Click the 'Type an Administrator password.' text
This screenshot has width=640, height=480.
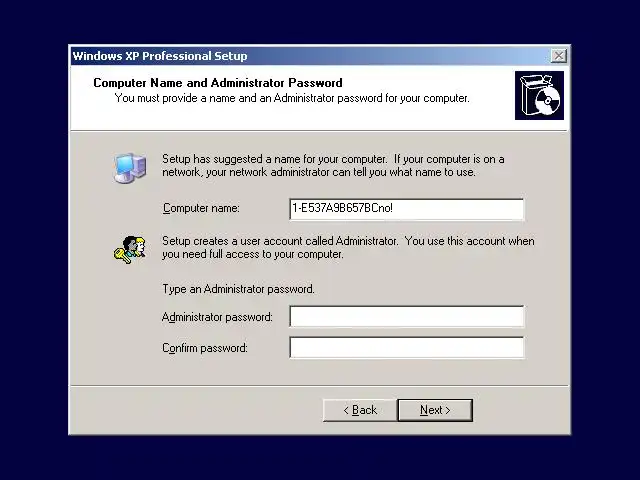(238, 289)
